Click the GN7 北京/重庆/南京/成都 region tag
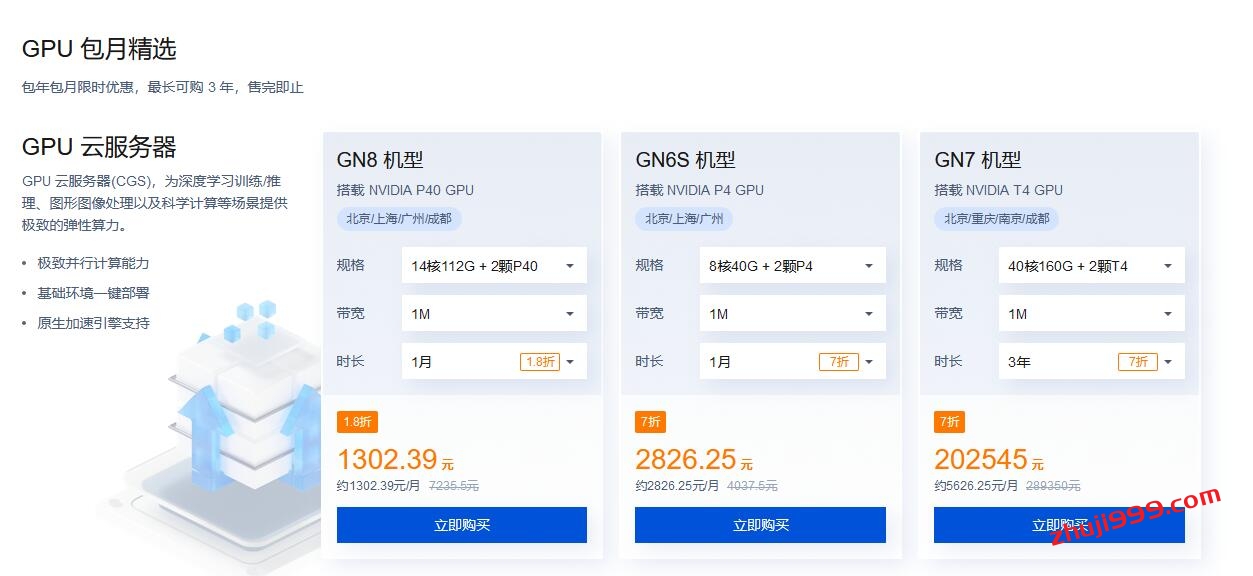 (x=996, y=219)
